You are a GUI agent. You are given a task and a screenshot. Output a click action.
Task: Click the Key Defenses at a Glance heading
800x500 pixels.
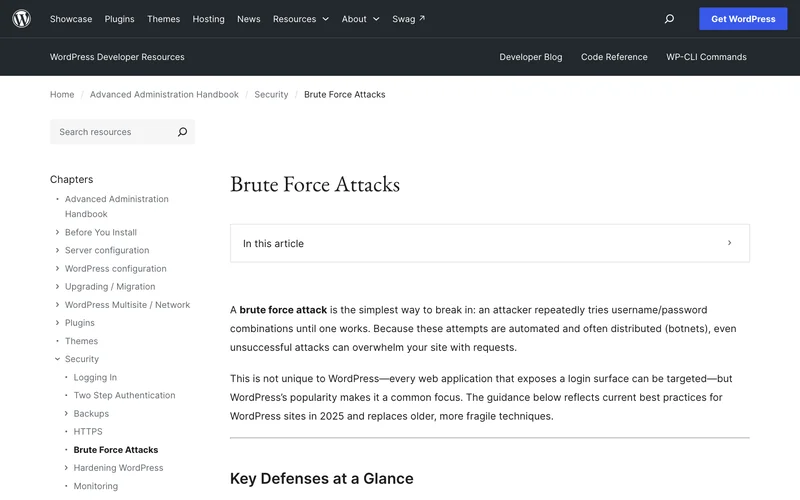pyautogui.click(x=321, y=479)
